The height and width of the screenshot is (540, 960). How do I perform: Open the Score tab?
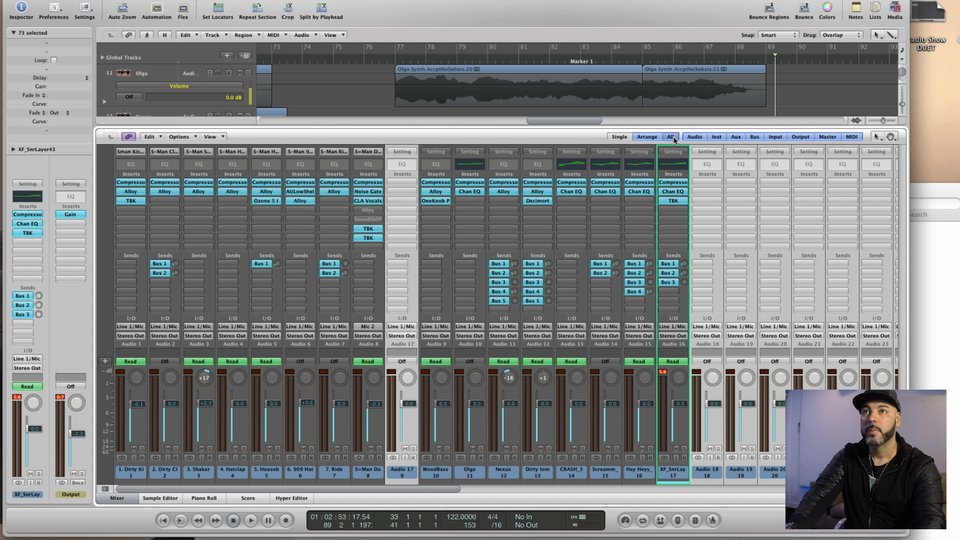click(x=248, y=498)
